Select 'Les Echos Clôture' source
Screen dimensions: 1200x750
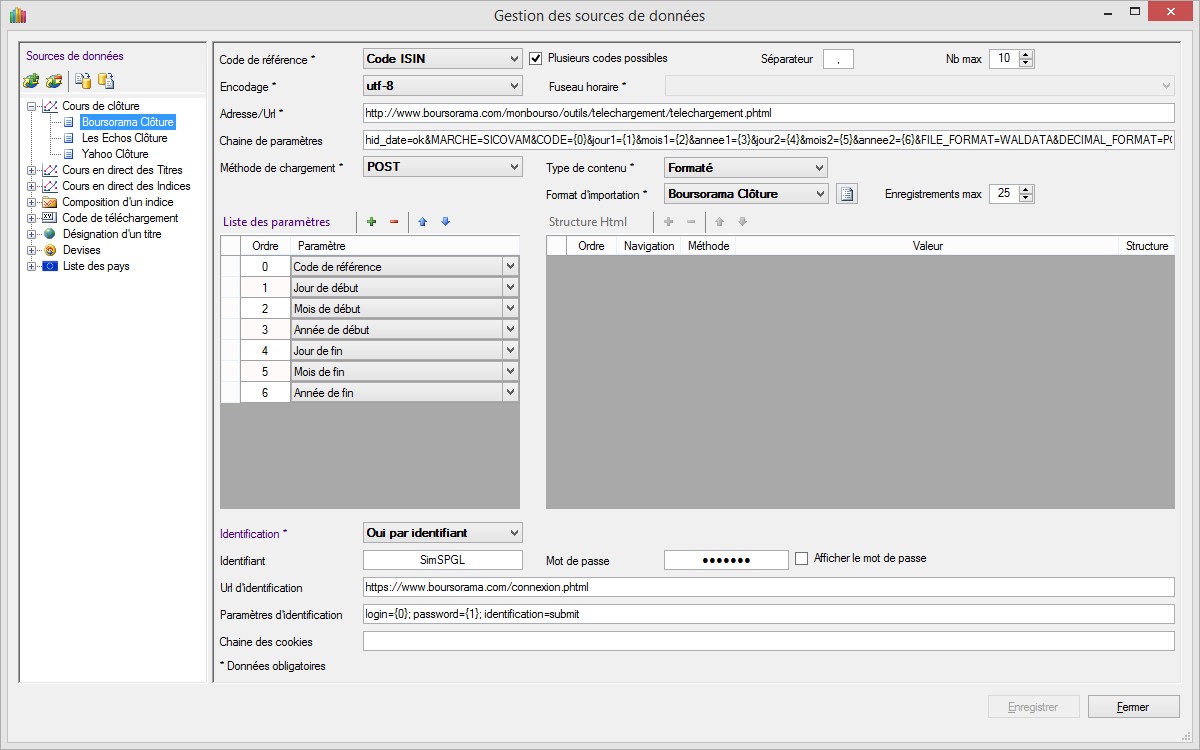tap(124, 138)
